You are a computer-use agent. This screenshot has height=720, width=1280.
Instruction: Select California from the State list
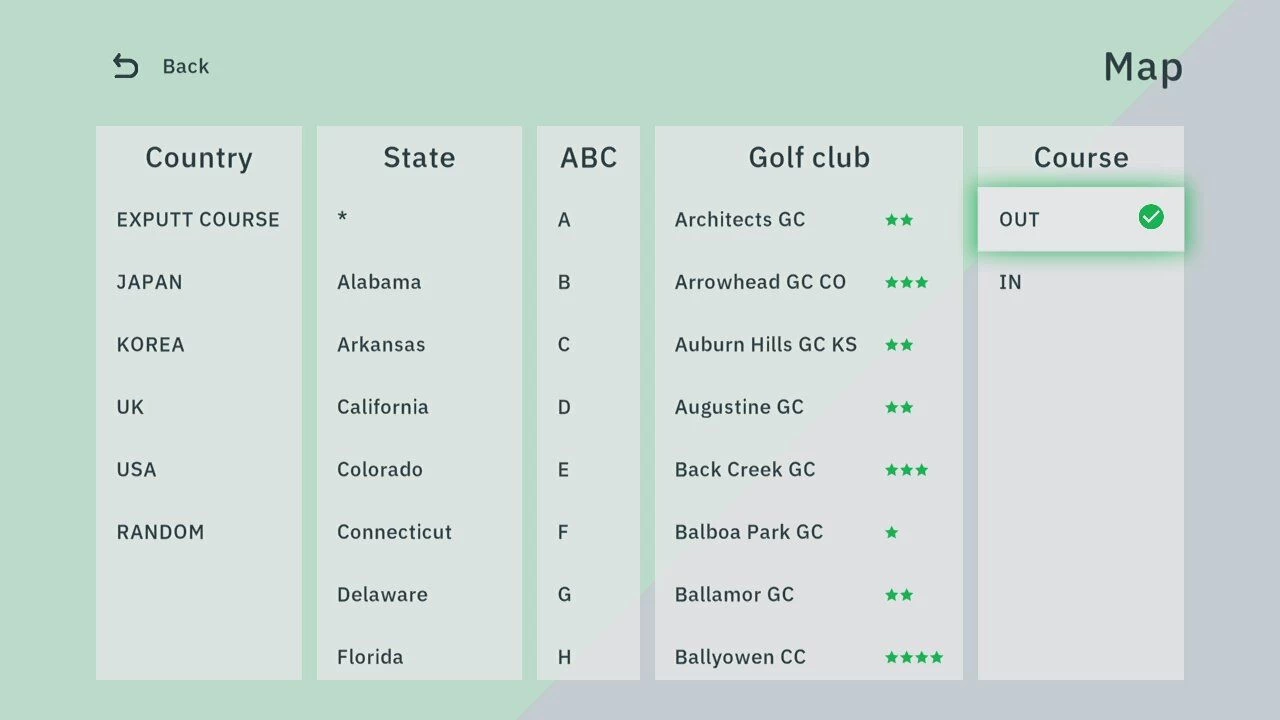383,407
